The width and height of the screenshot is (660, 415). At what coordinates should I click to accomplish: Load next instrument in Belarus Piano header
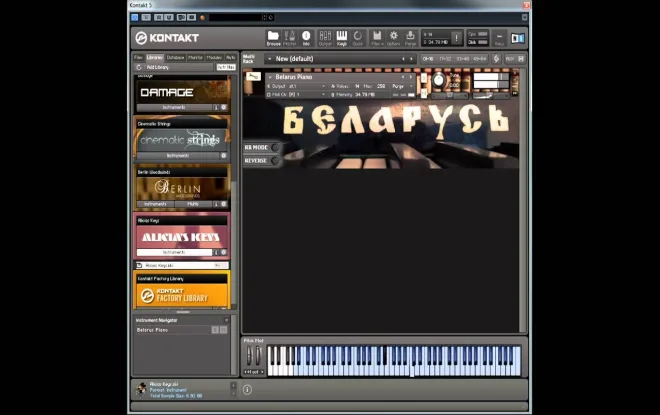[411, 77]
